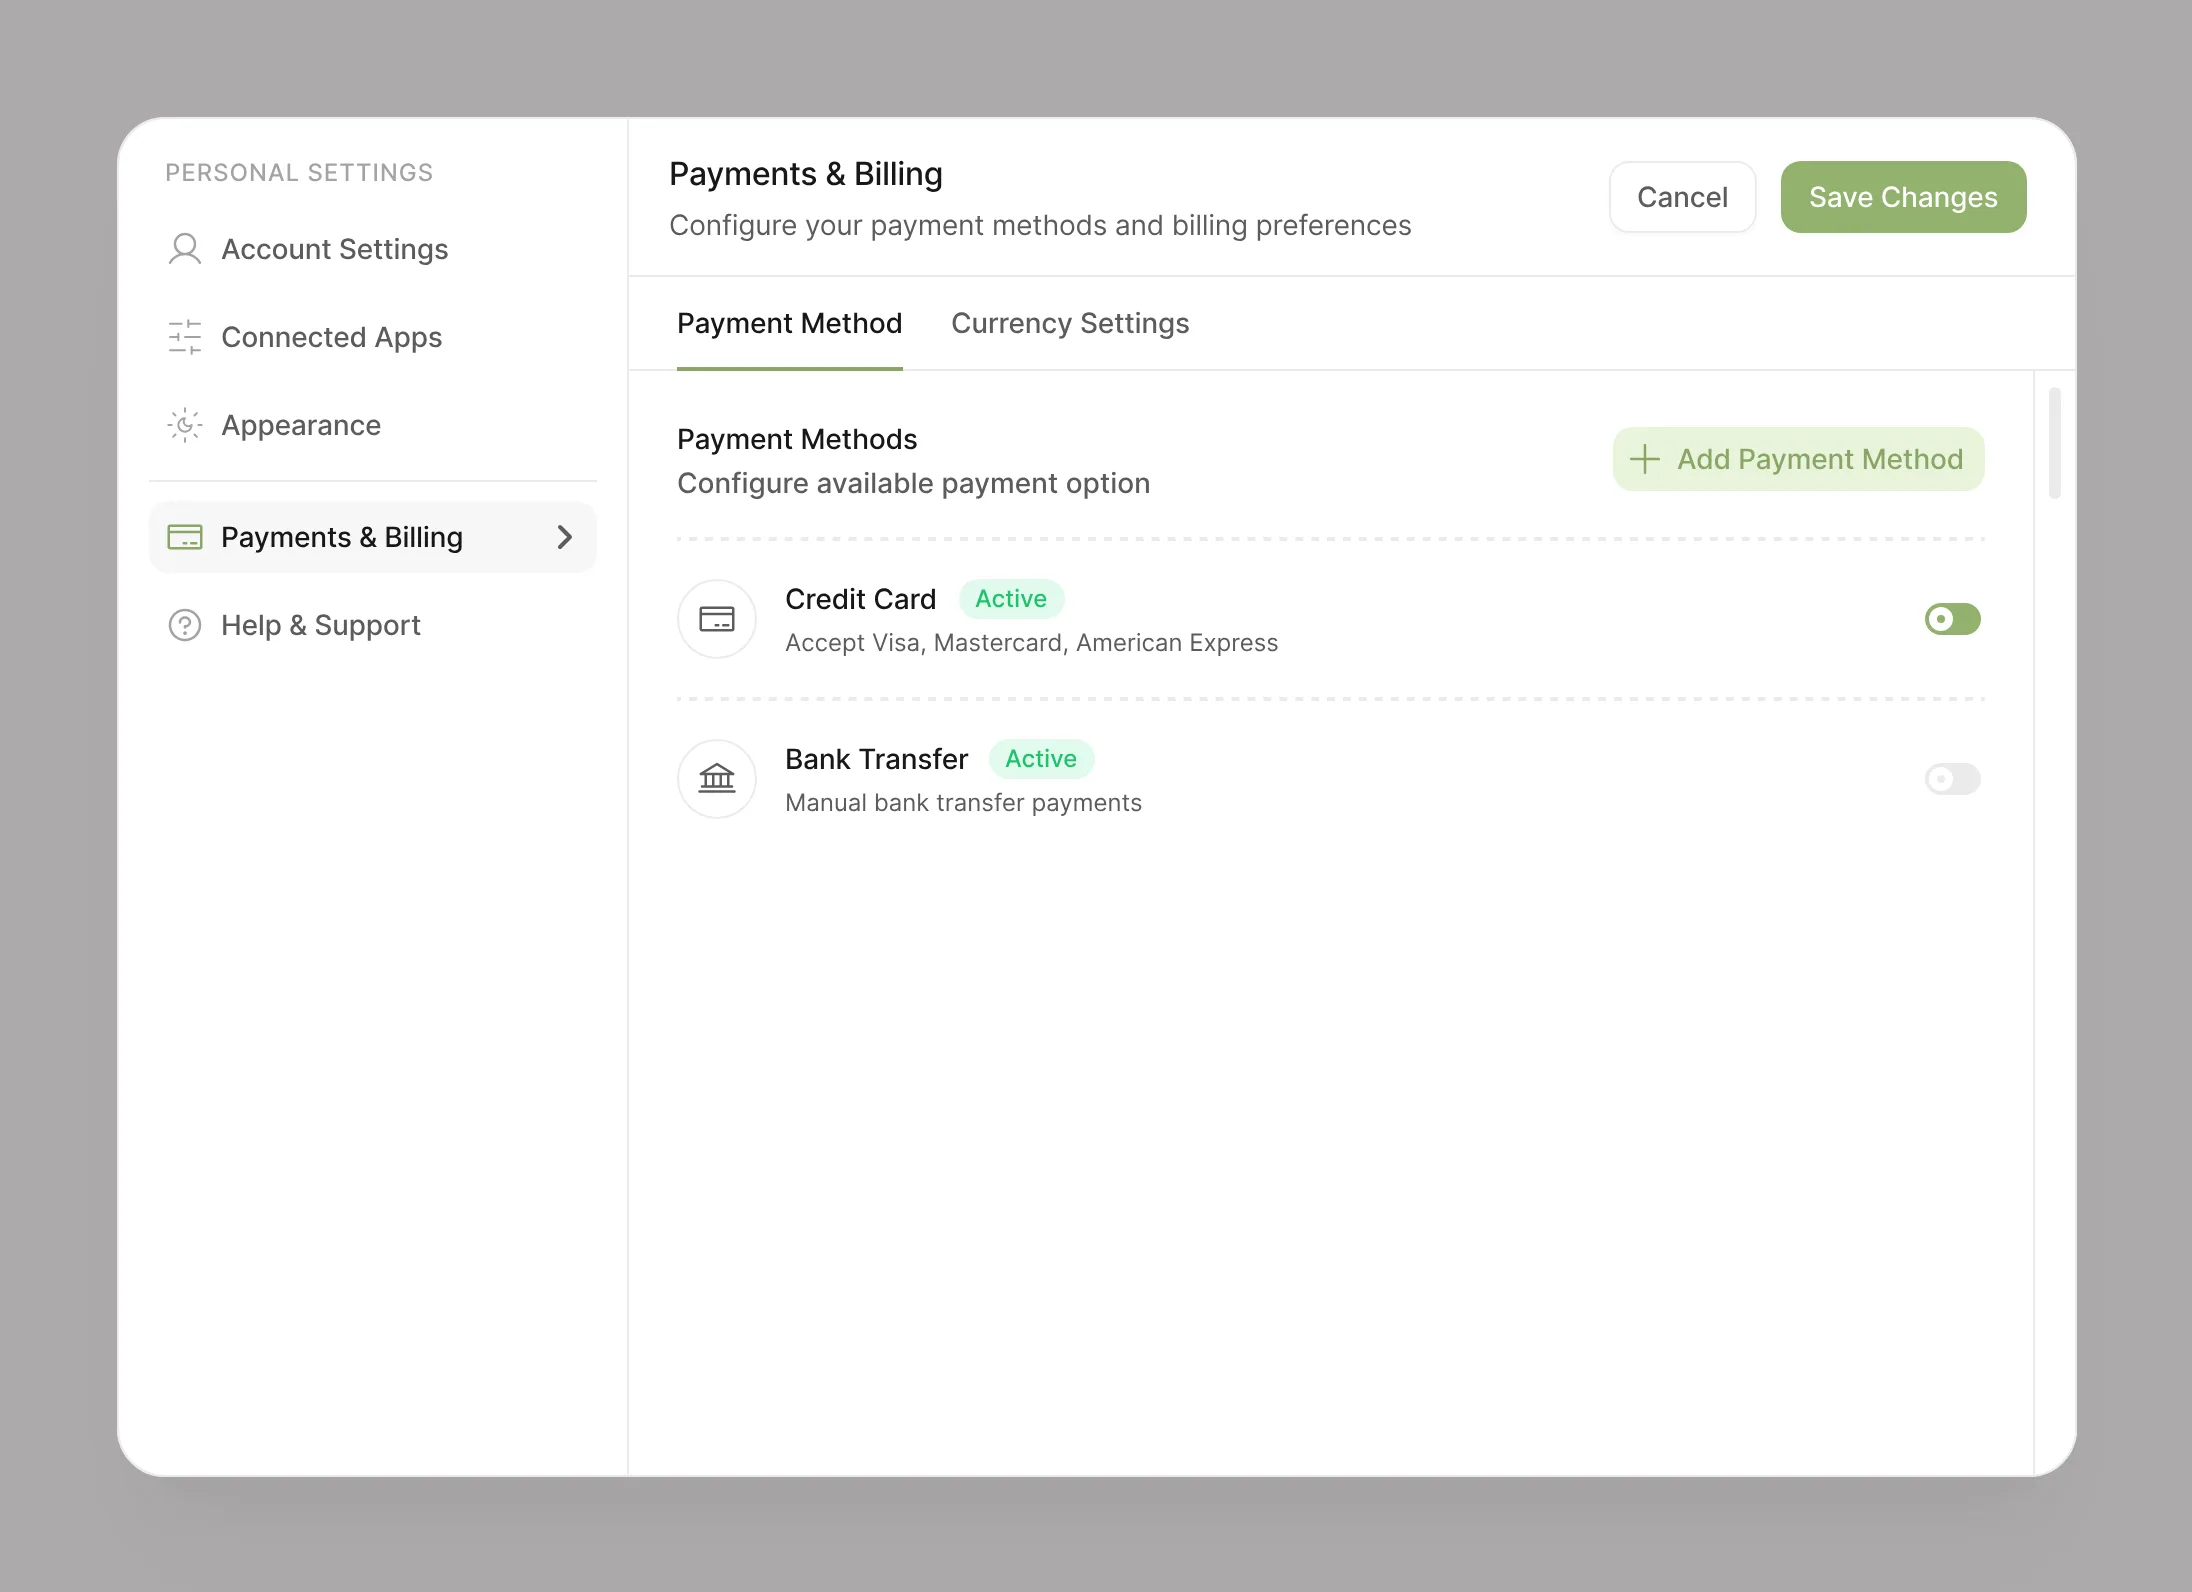Switch to the Payment Method tab
2192x1592 pixels.
click(790, 324)
